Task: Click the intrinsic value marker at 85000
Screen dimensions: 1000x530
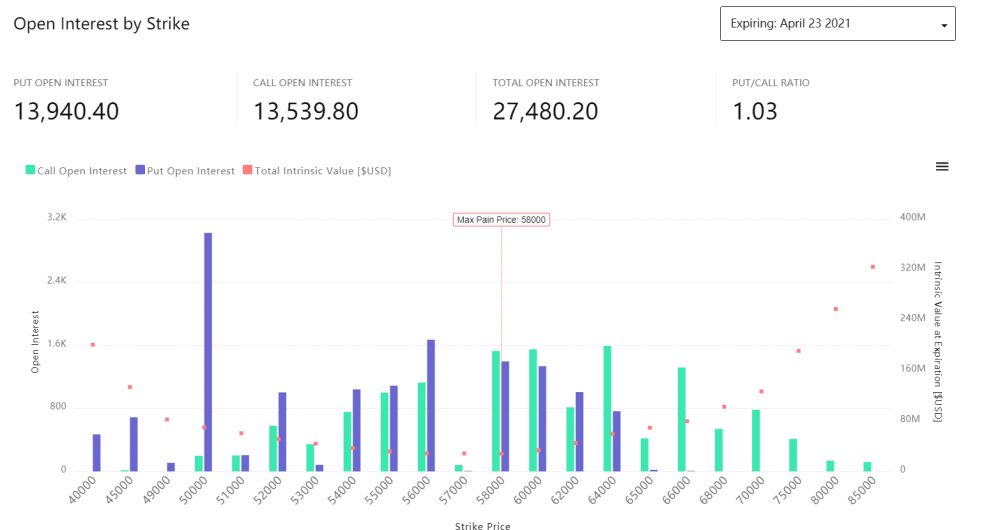Action: click(x=872, y=267)
